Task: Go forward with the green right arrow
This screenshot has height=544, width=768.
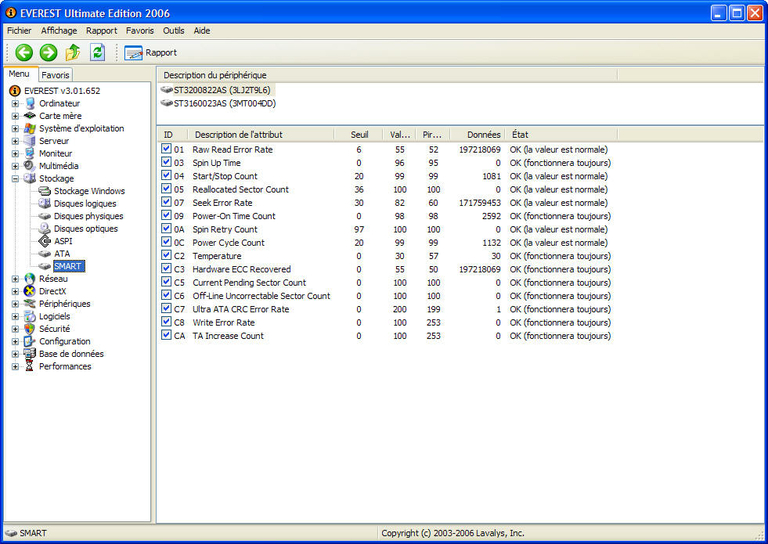Action: [48, 52]
